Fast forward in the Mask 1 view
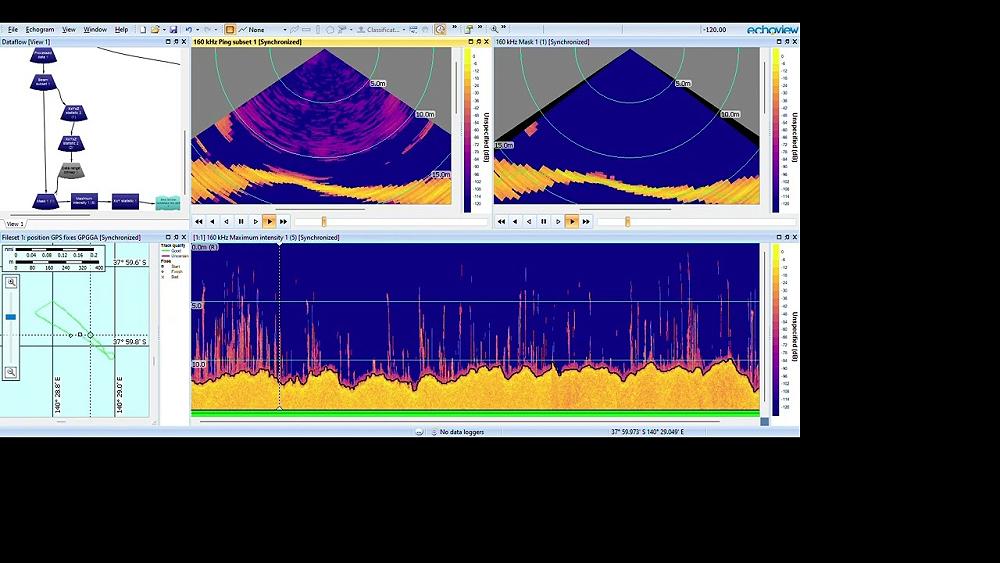 tap(586, 221)
